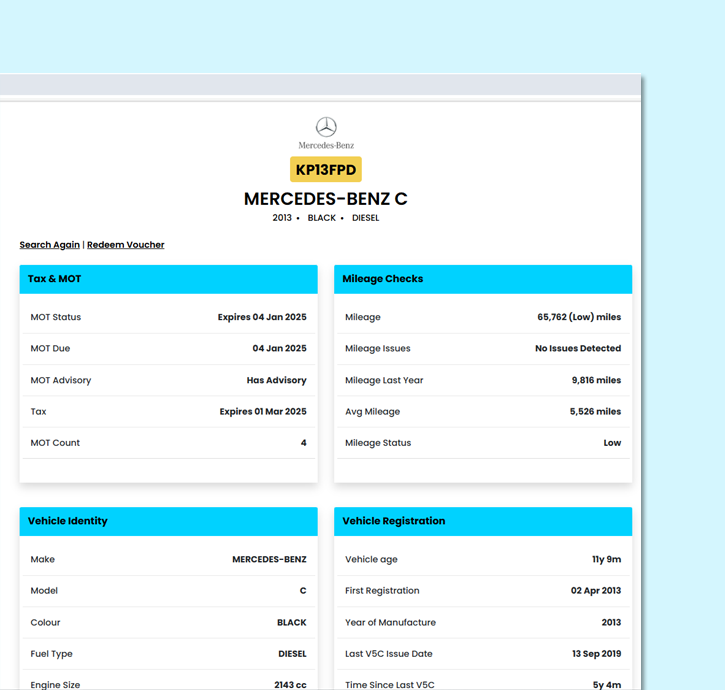Click the MERCEDES-BENZ C heading
This screenshot has width=725, height=690.
tap(326, 199)
